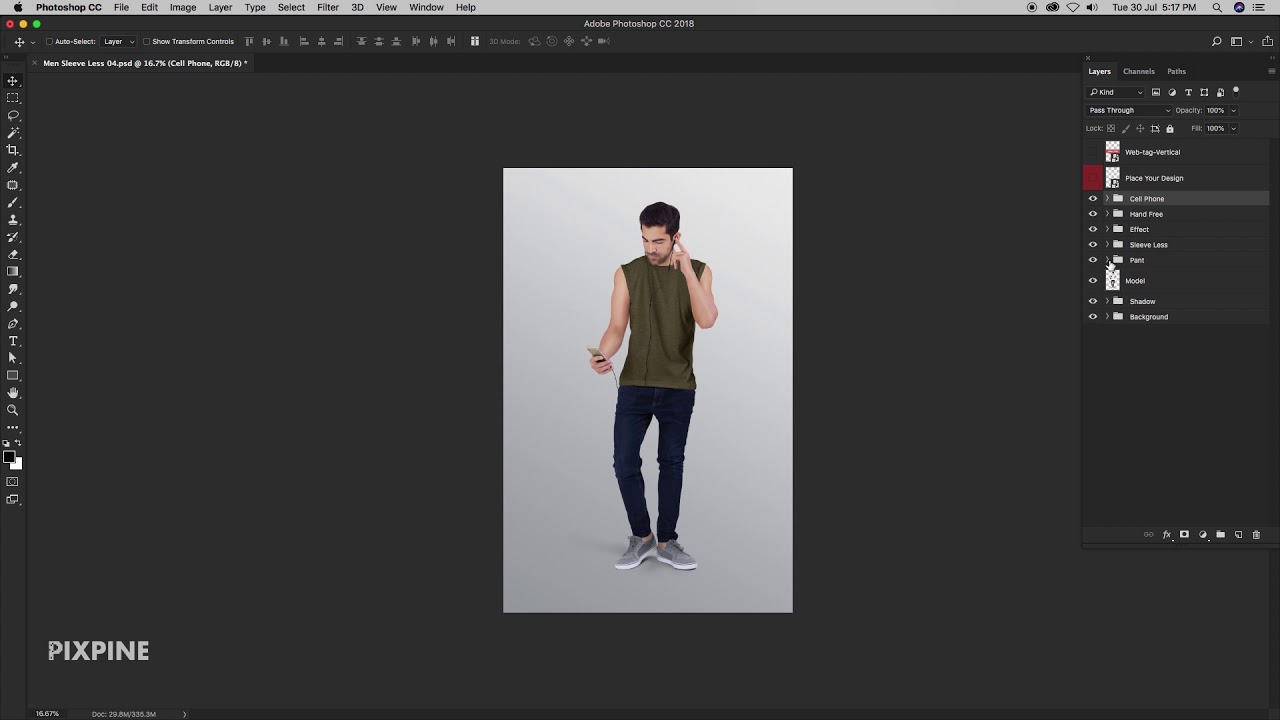
Task: Open the Pass Through blend mode dropdown
Action: click(1128, 110)
